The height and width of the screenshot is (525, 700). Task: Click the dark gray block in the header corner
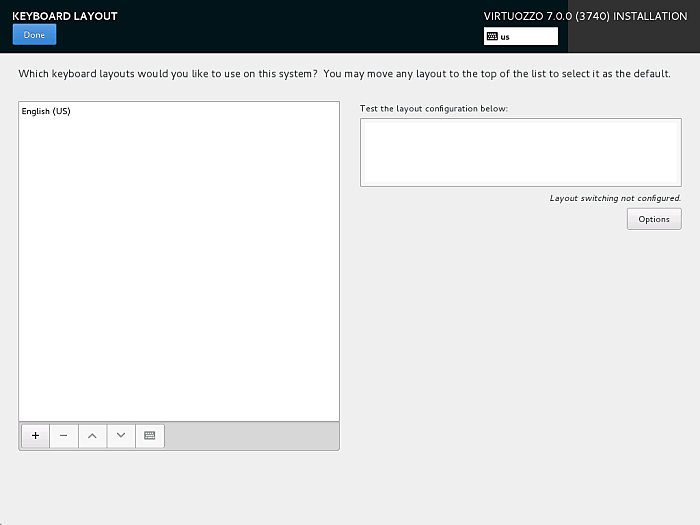coord(630,38)
